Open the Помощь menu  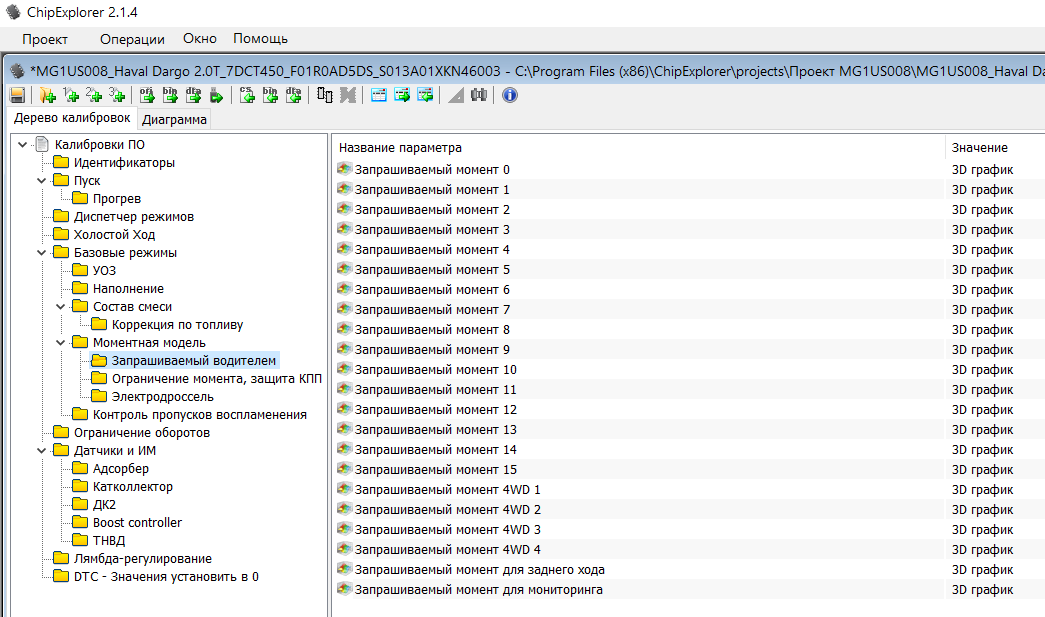click(260, 39)
